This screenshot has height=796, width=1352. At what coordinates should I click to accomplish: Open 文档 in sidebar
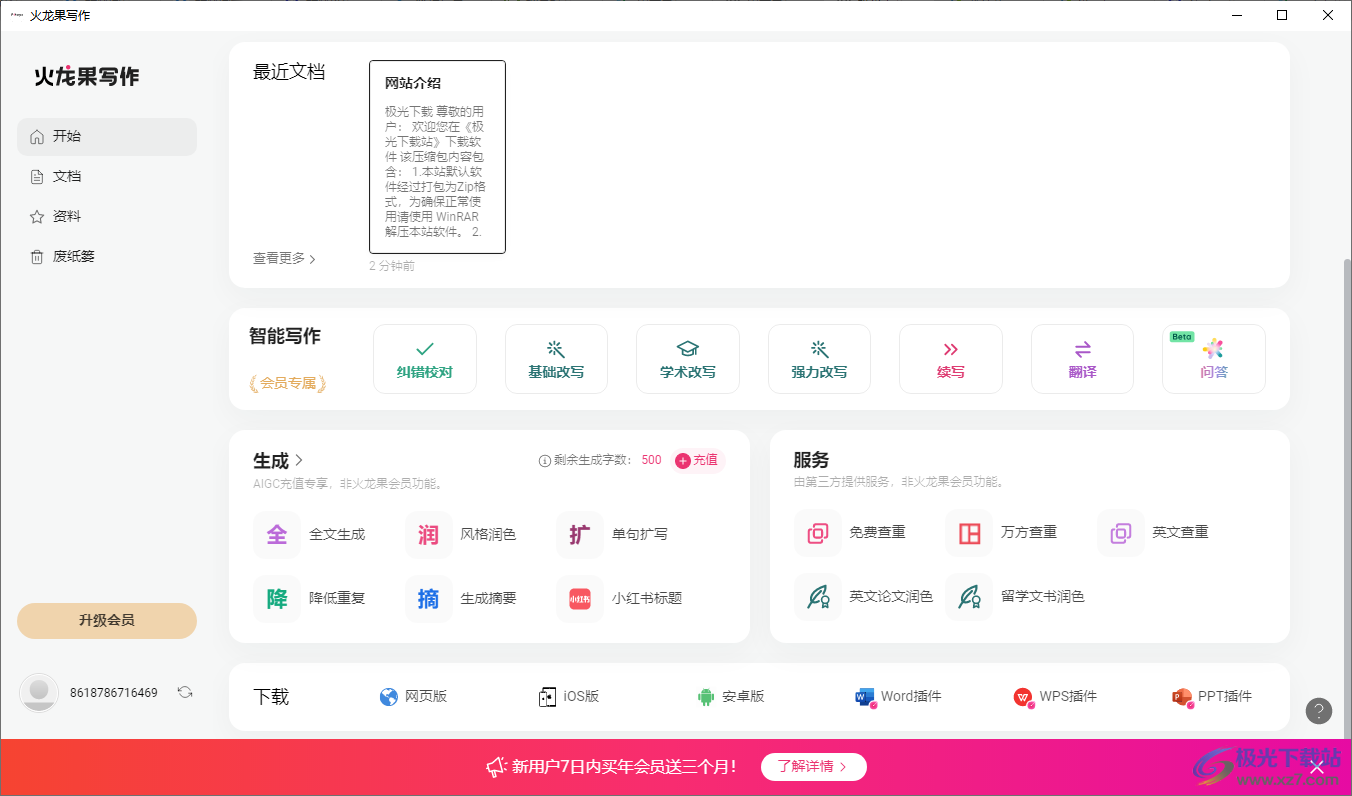point(107,177)
